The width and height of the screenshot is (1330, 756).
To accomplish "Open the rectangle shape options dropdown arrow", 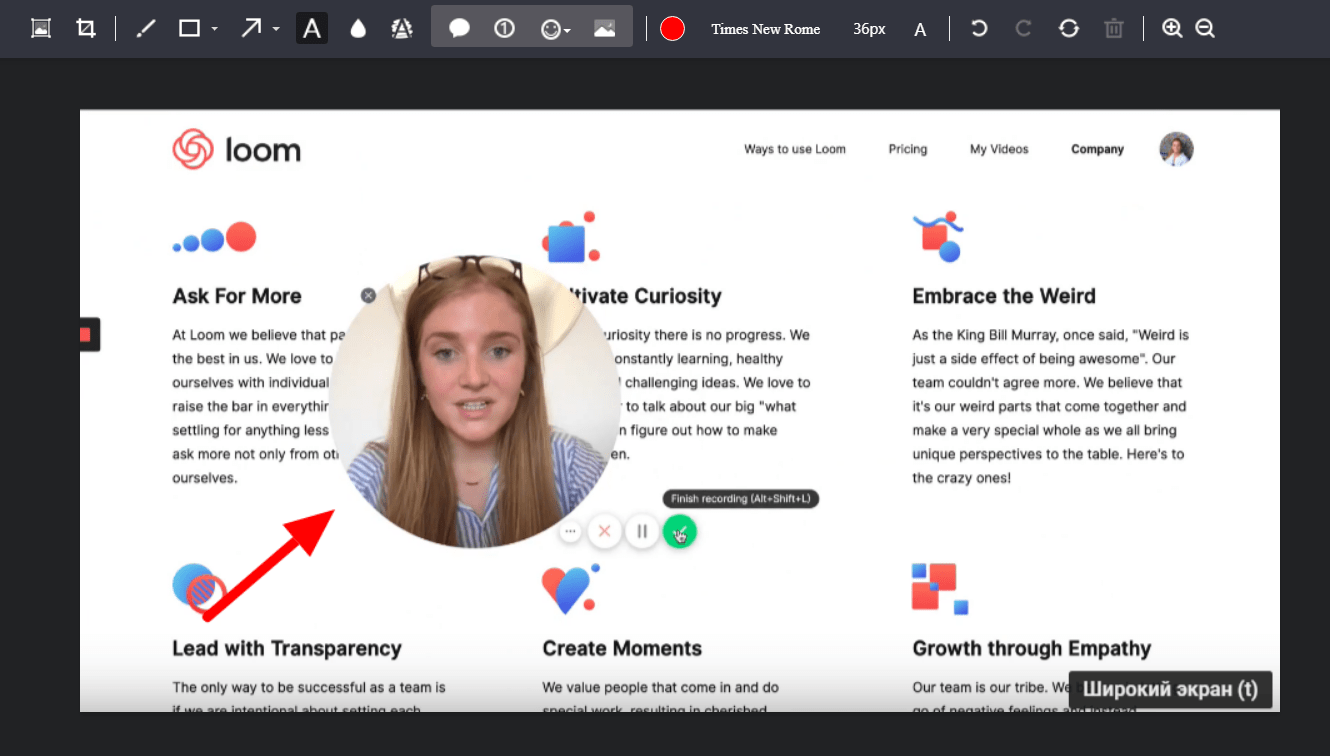I will coord(214,29).
